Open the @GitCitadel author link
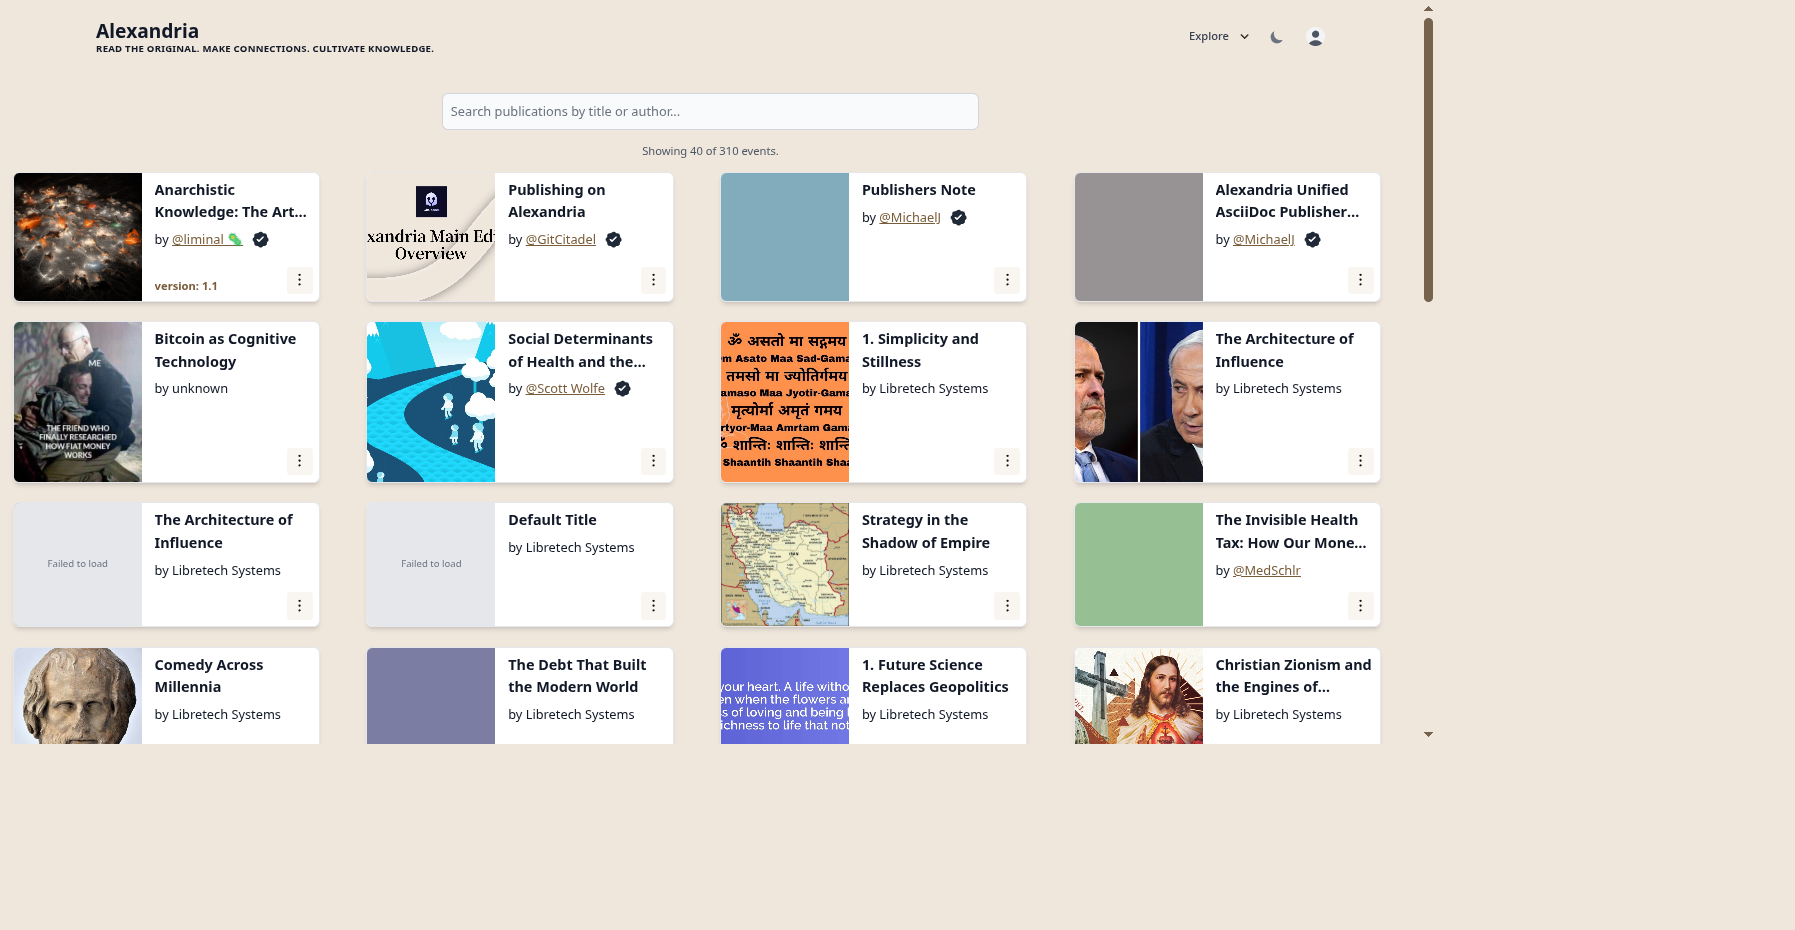Screen dimensions: 1795x930 (560, 240)
